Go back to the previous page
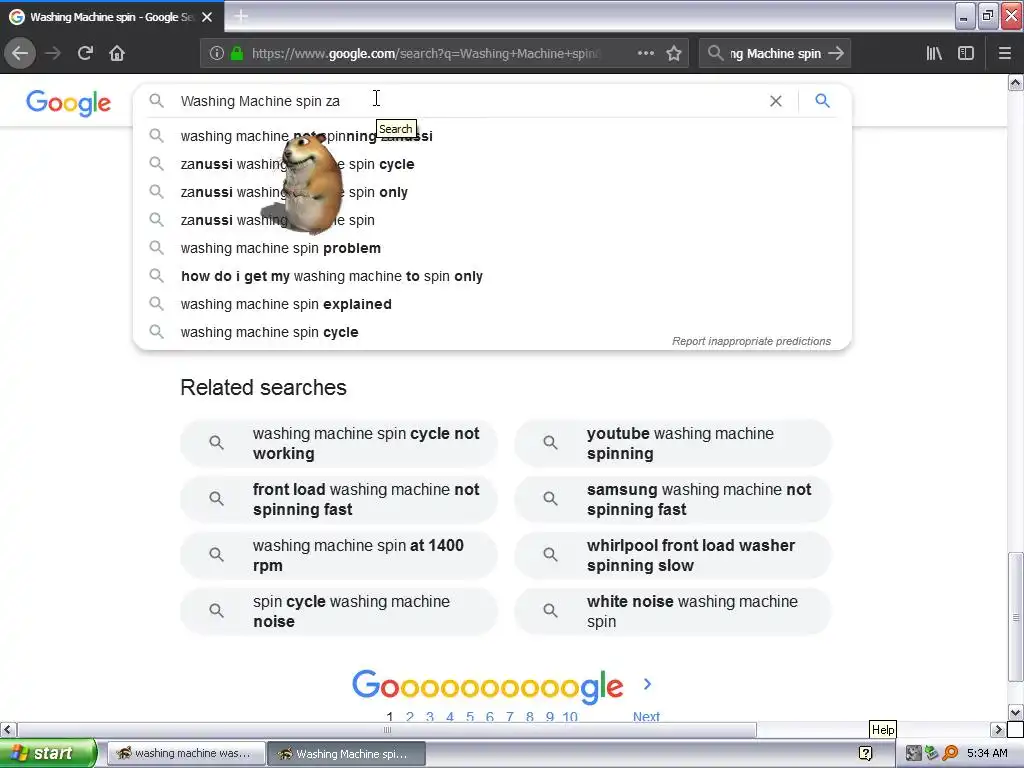 tap(20, 53)
